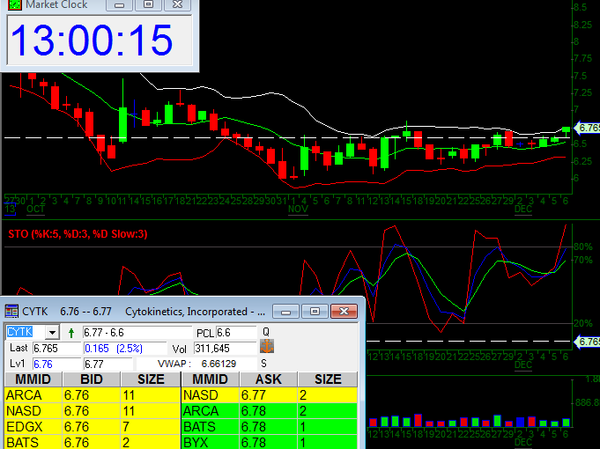Click the bid-side MMID column header
The image size is (600, 449).
pyautogui.click(x=32, y=379)
